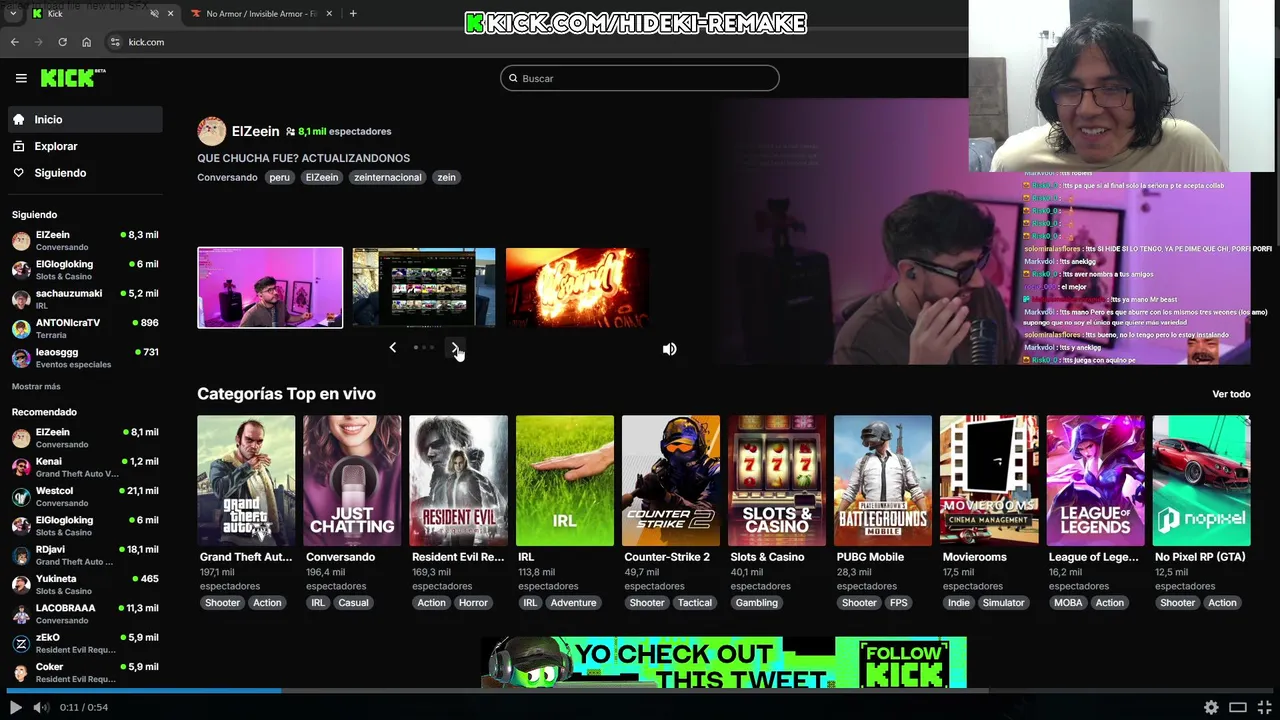Screen dimensions: 1280x720
Task: Open League of Legends category cover
Action: (1095, 481)
